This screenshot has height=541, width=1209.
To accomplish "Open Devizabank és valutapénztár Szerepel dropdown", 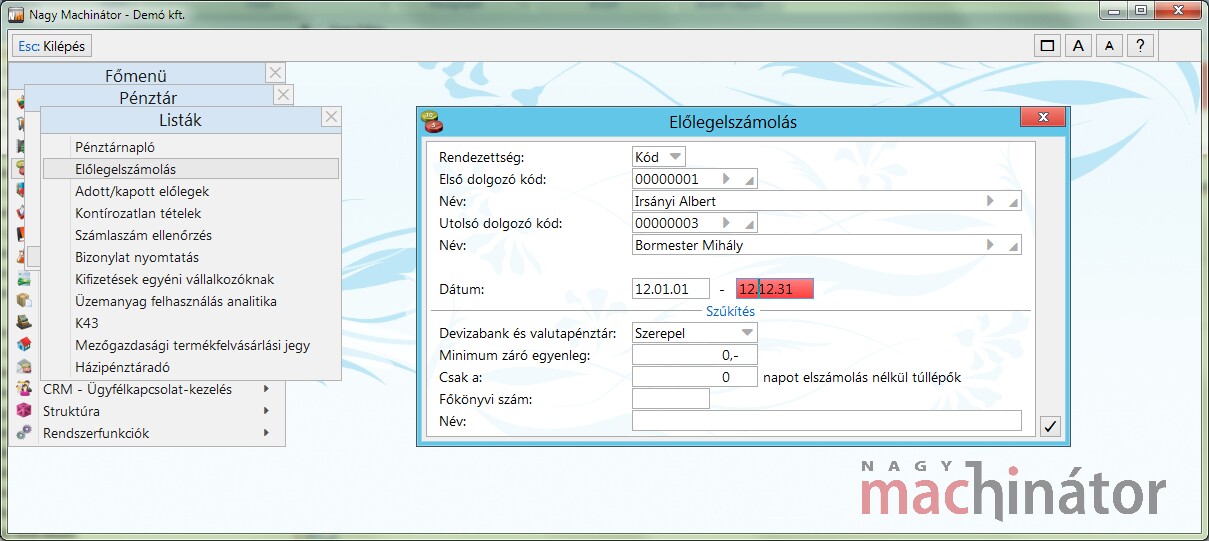I will tap(695, 333).
